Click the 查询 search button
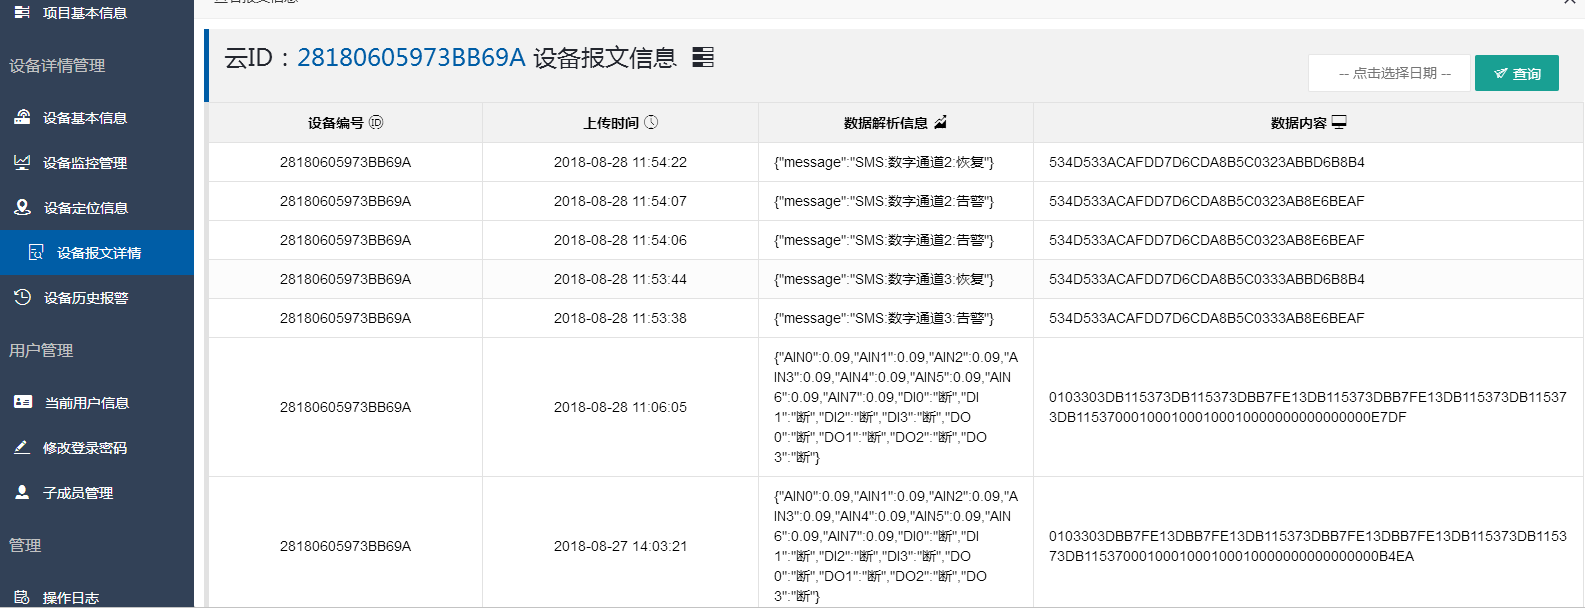Viewport: 1585px width, 608px height. [1516, 73]
